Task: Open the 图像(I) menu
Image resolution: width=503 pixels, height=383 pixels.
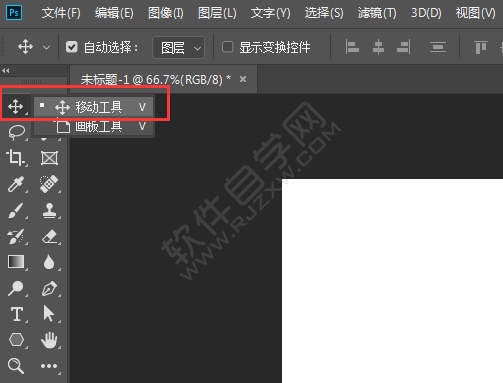Action: click(x=166, y=13)
